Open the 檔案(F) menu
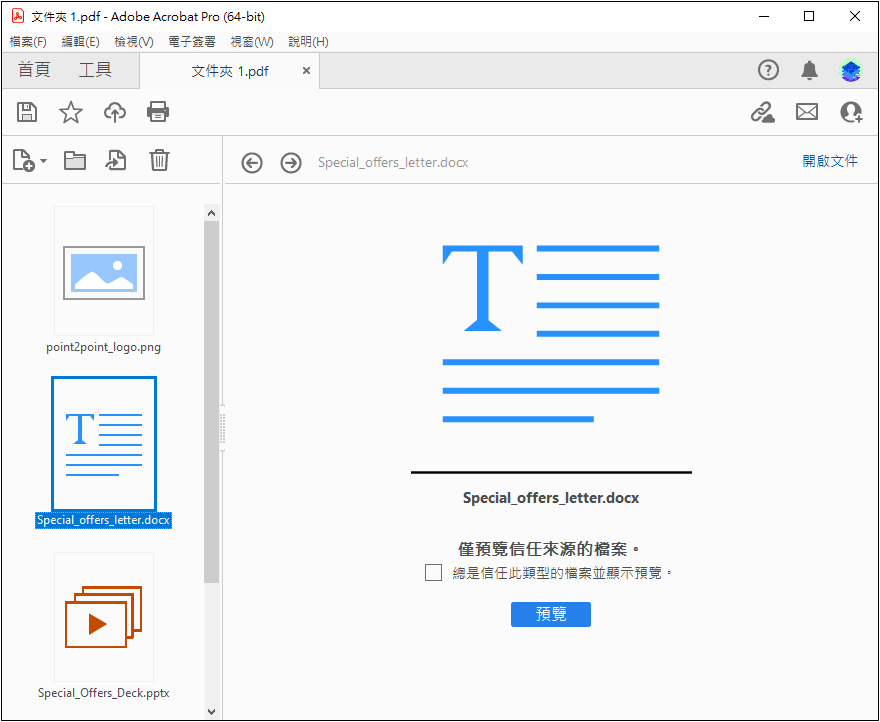Screen dimensions: 880x722 (x=28, y=42)
